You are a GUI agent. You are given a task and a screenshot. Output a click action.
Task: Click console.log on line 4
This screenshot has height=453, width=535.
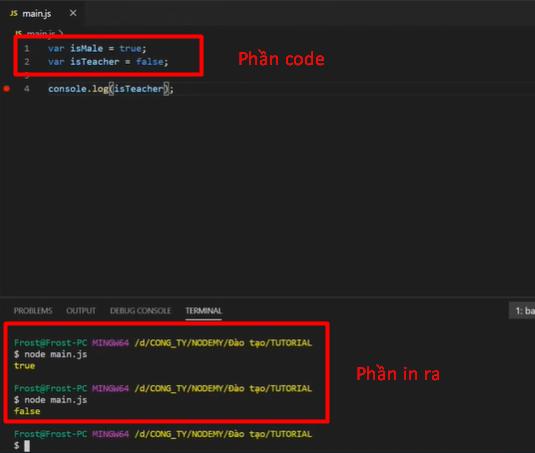(x=78, y=89)
